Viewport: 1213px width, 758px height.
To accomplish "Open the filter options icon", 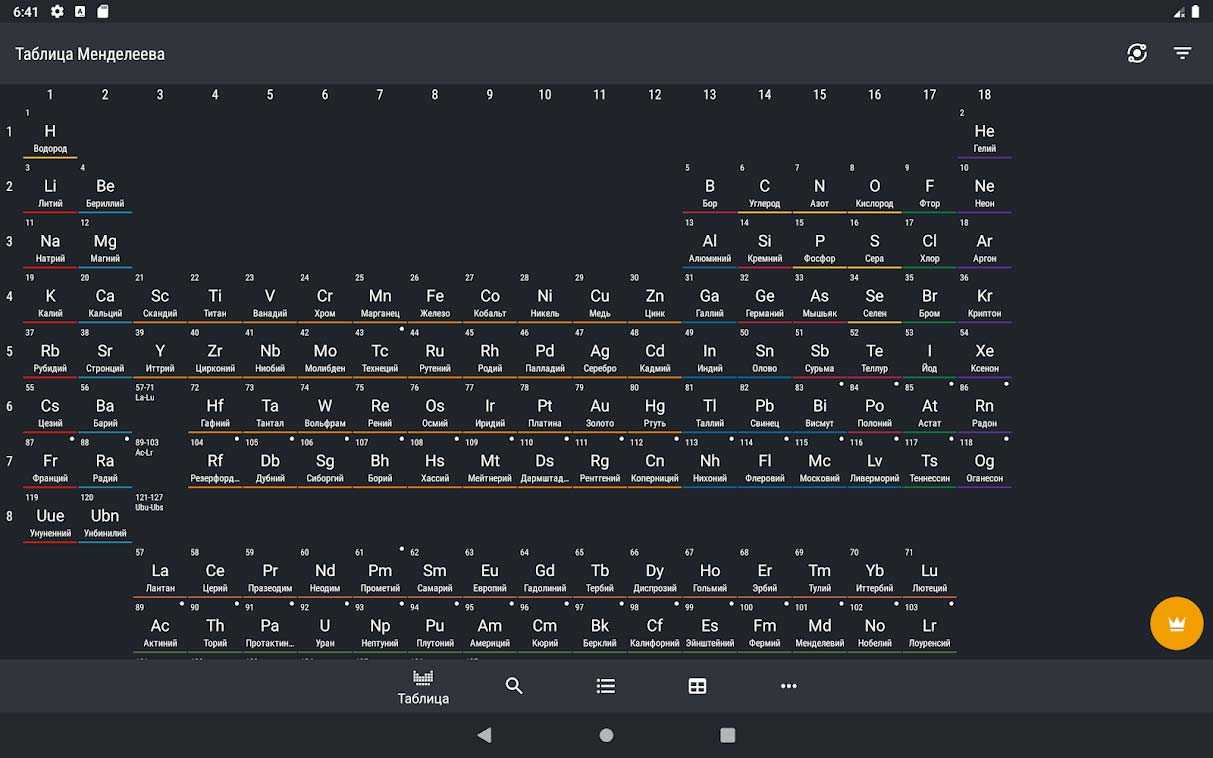I will [x=1182, y=54].
